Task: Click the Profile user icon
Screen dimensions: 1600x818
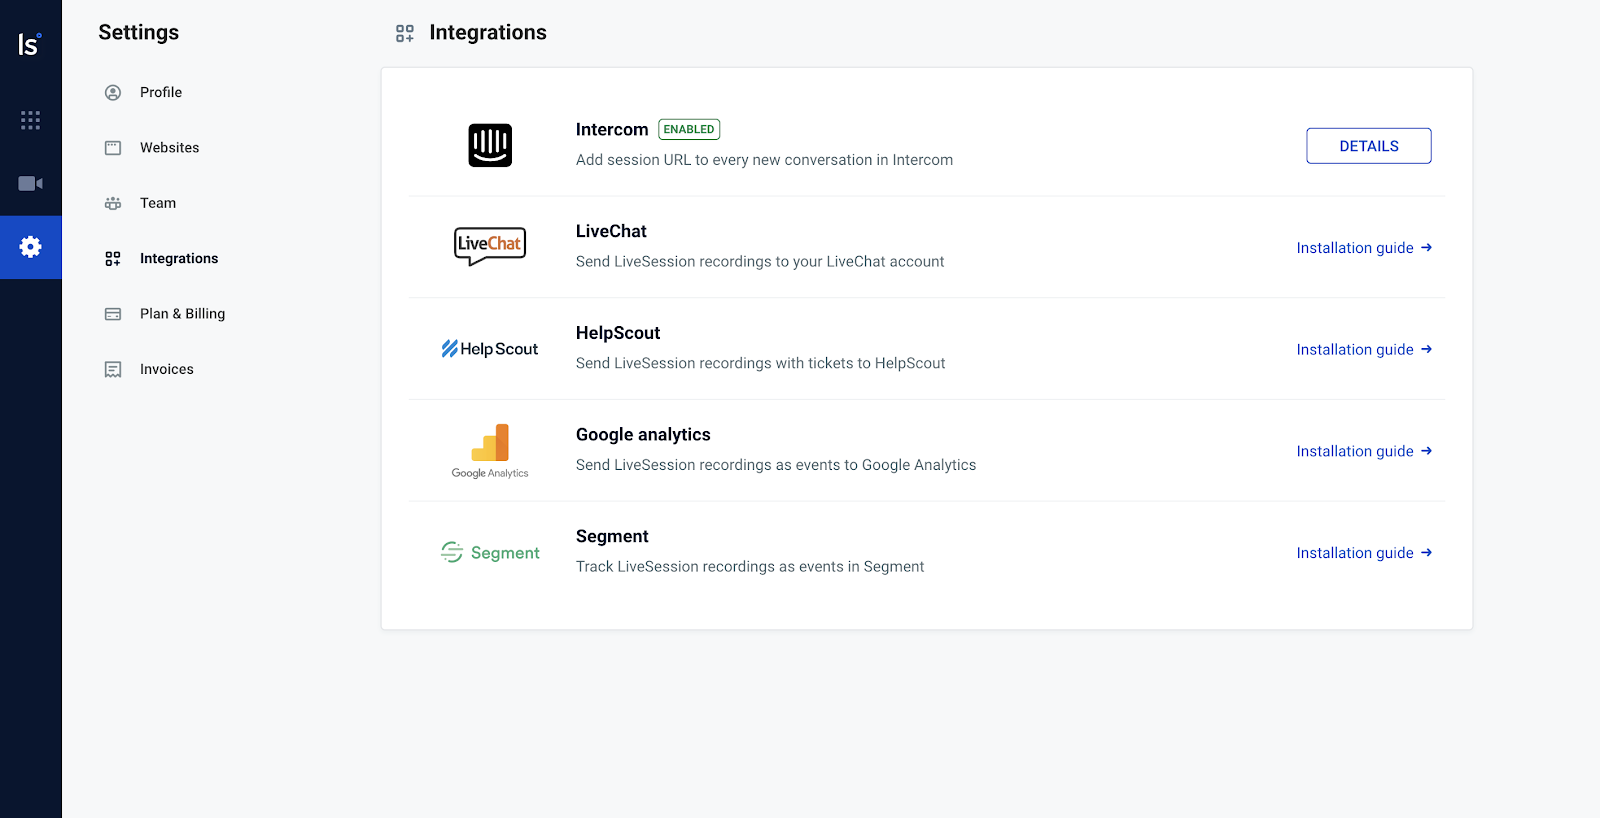Action: pos(113,92)
